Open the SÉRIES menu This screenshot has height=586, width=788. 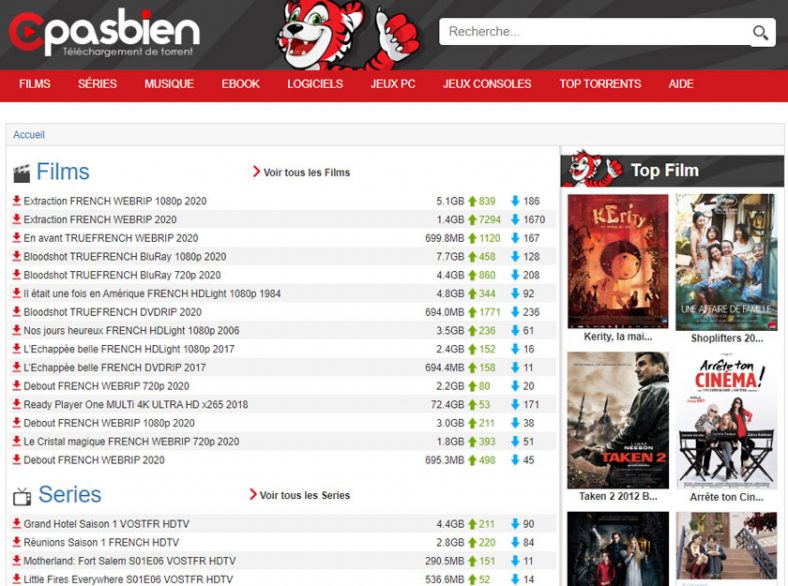pos(97,84)
